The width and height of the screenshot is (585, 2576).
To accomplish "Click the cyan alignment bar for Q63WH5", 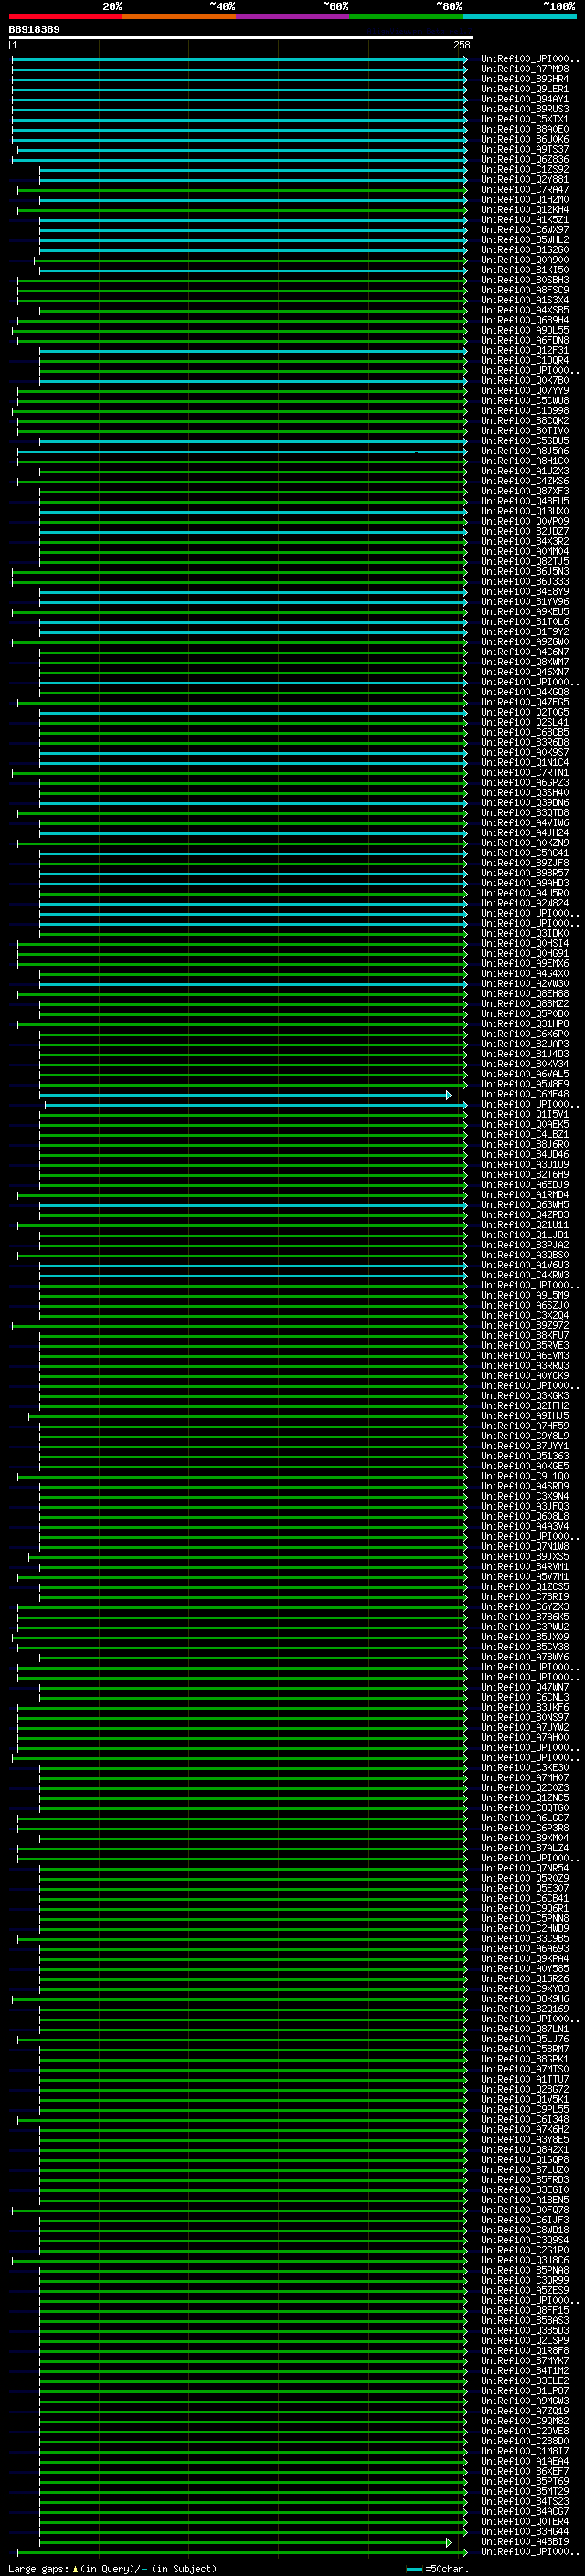I will (x=253, y=1205).
